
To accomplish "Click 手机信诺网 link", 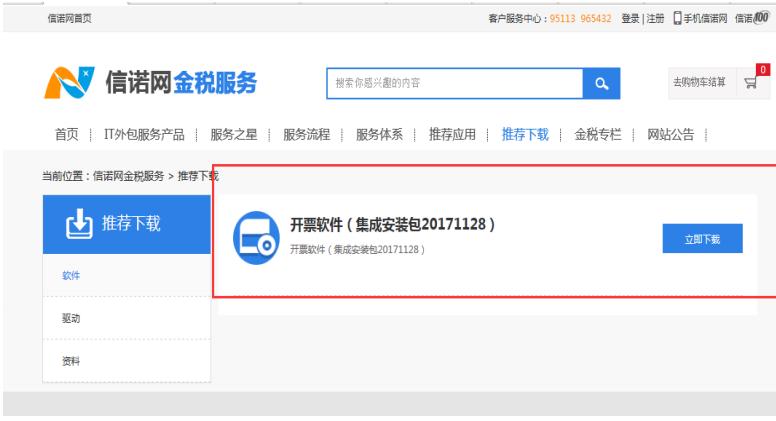I will pyautogui.click(x=705, y=18).
